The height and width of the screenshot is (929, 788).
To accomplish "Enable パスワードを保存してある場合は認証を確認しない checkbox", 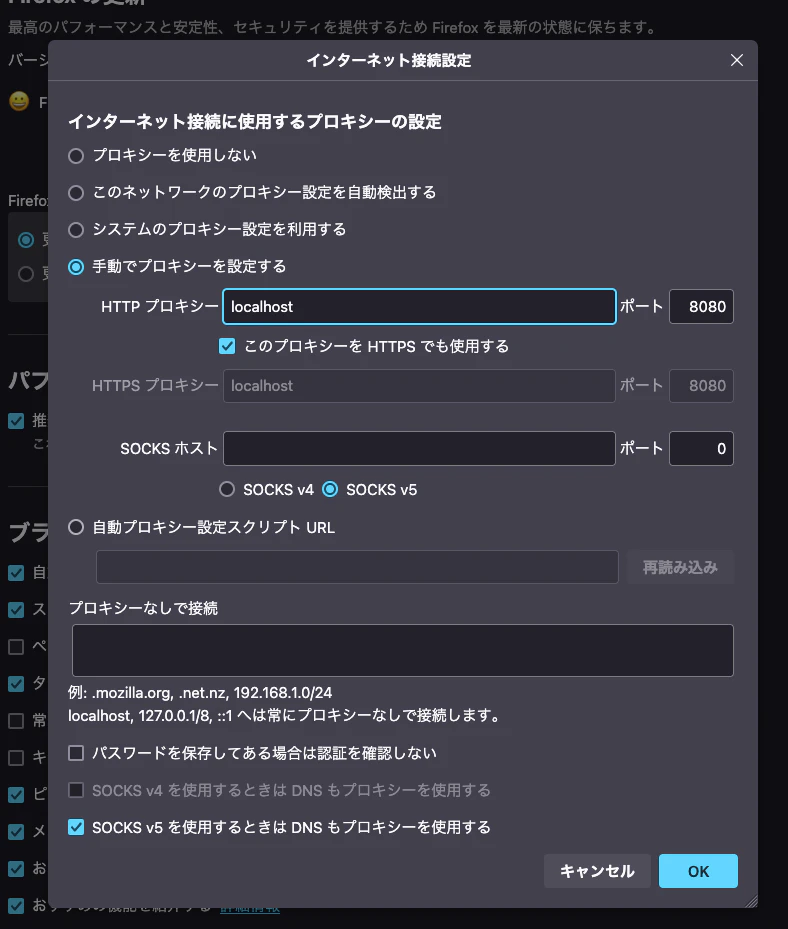I will (76, 752).
